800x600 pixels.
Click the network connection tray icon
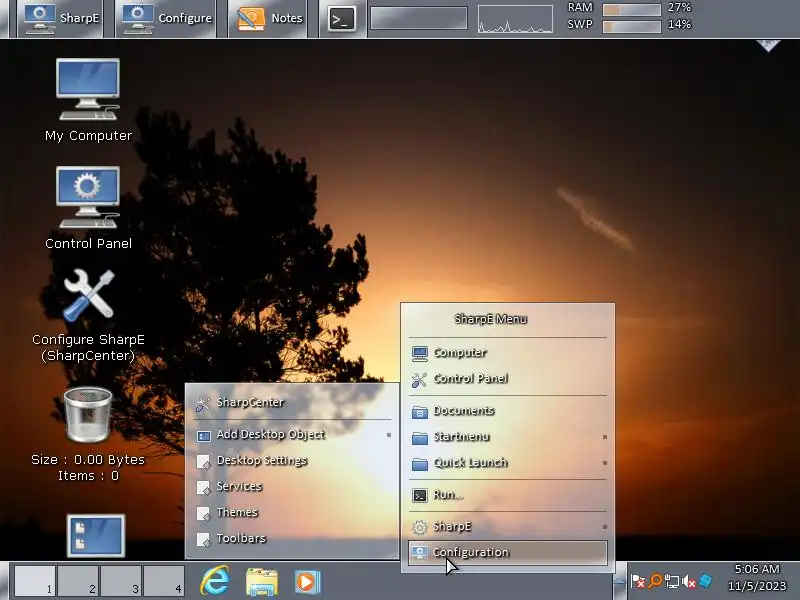click(x=672, y=582)
